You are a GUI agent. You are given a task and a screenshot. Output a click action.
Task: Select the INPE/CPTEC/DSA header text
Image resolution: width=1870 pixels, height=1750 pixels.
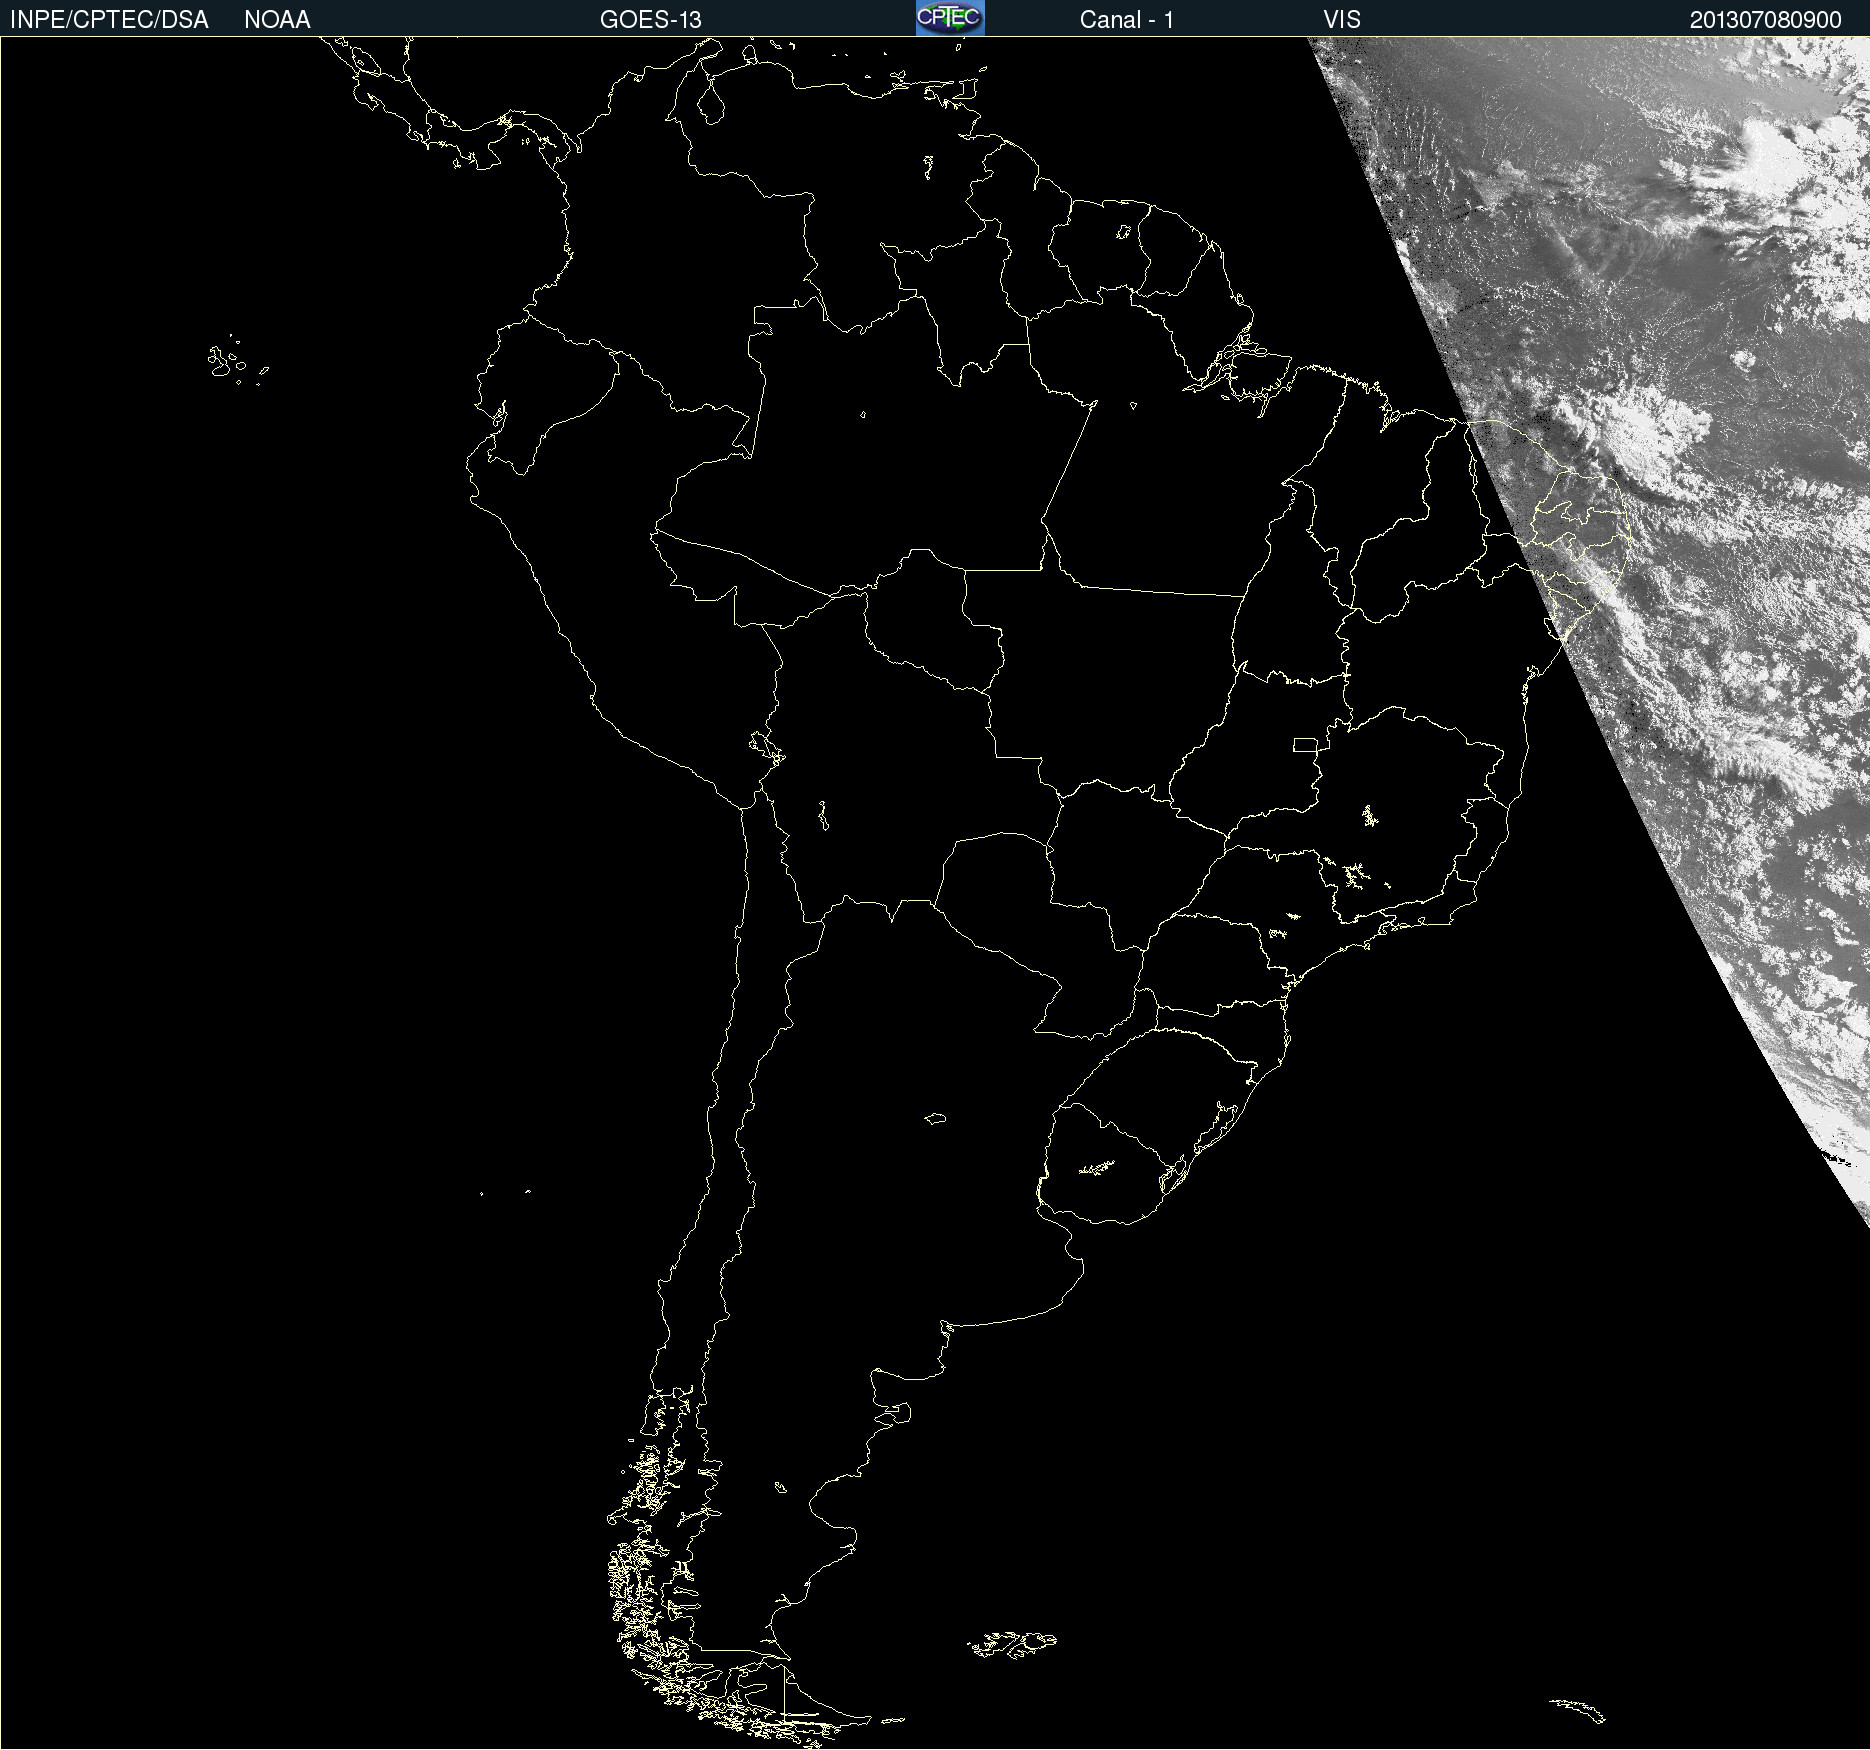109,20
